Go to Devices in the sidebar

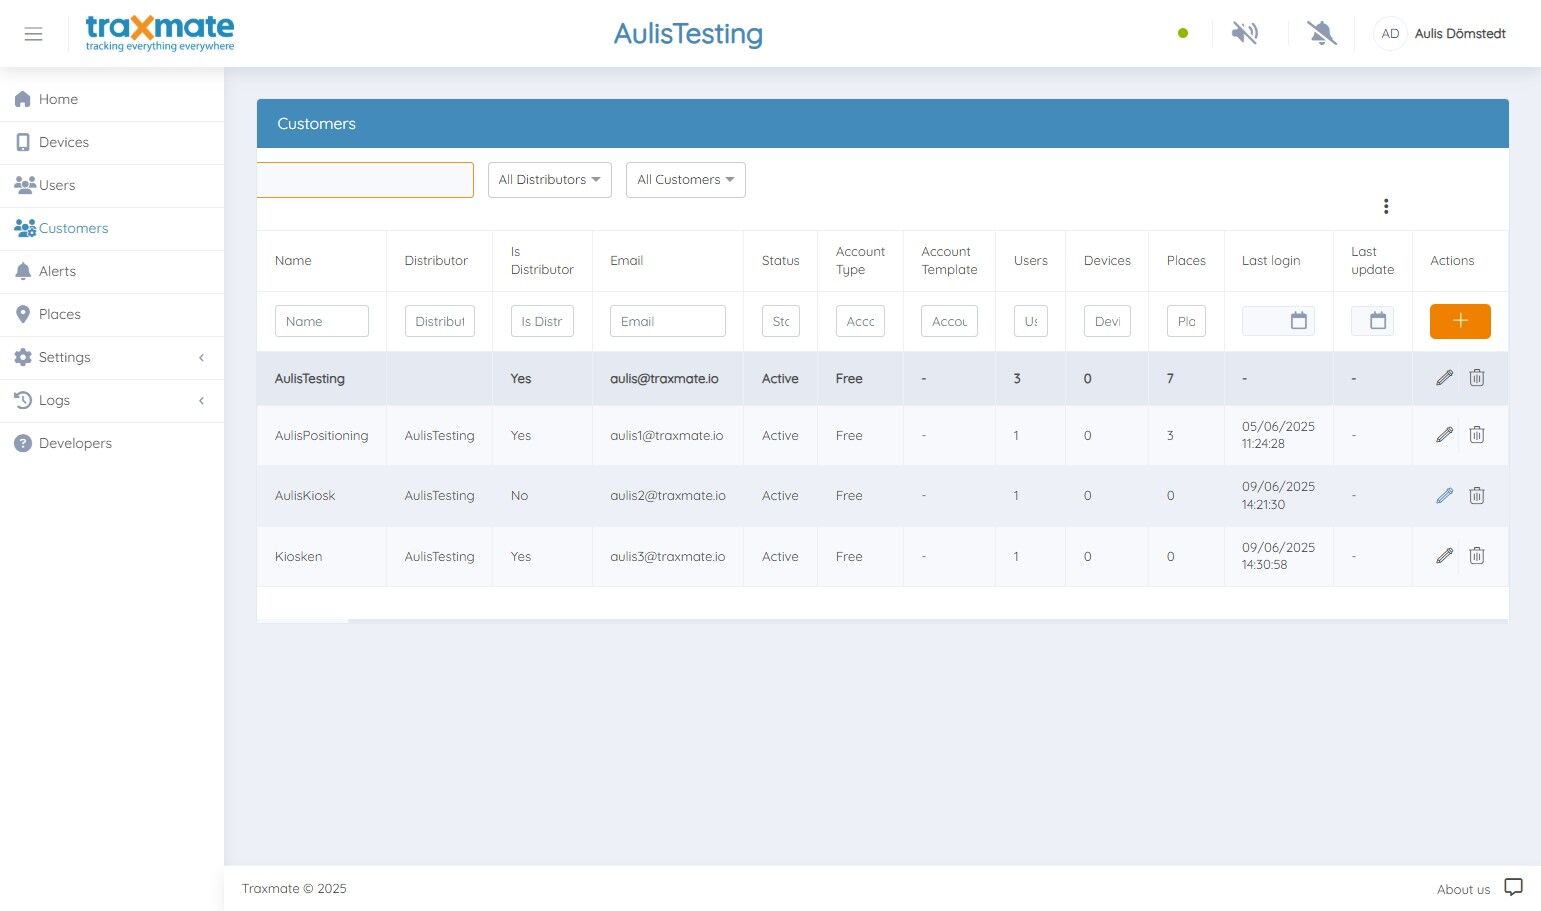(x=64, y=142)
